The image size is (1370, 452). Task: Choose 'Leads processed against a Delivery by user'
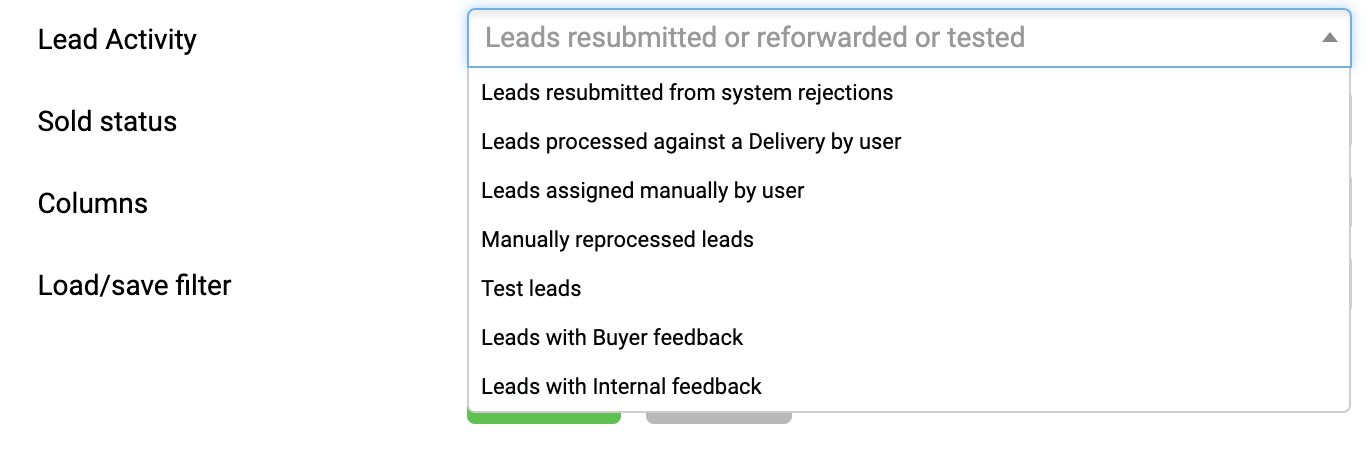click(x=691, y=142)
